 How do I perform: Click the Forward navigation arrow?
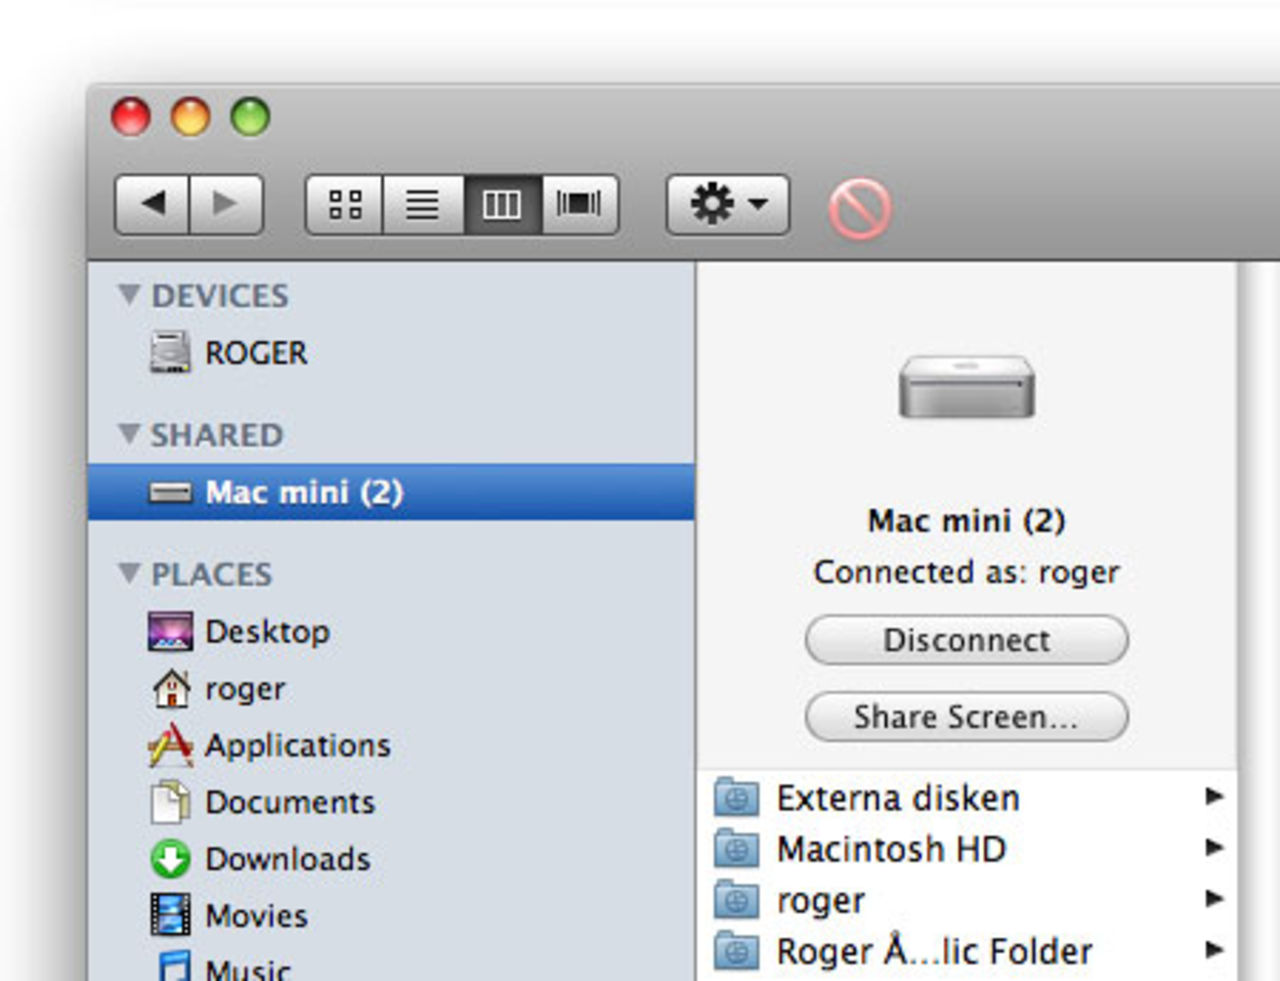pos(226,205)
